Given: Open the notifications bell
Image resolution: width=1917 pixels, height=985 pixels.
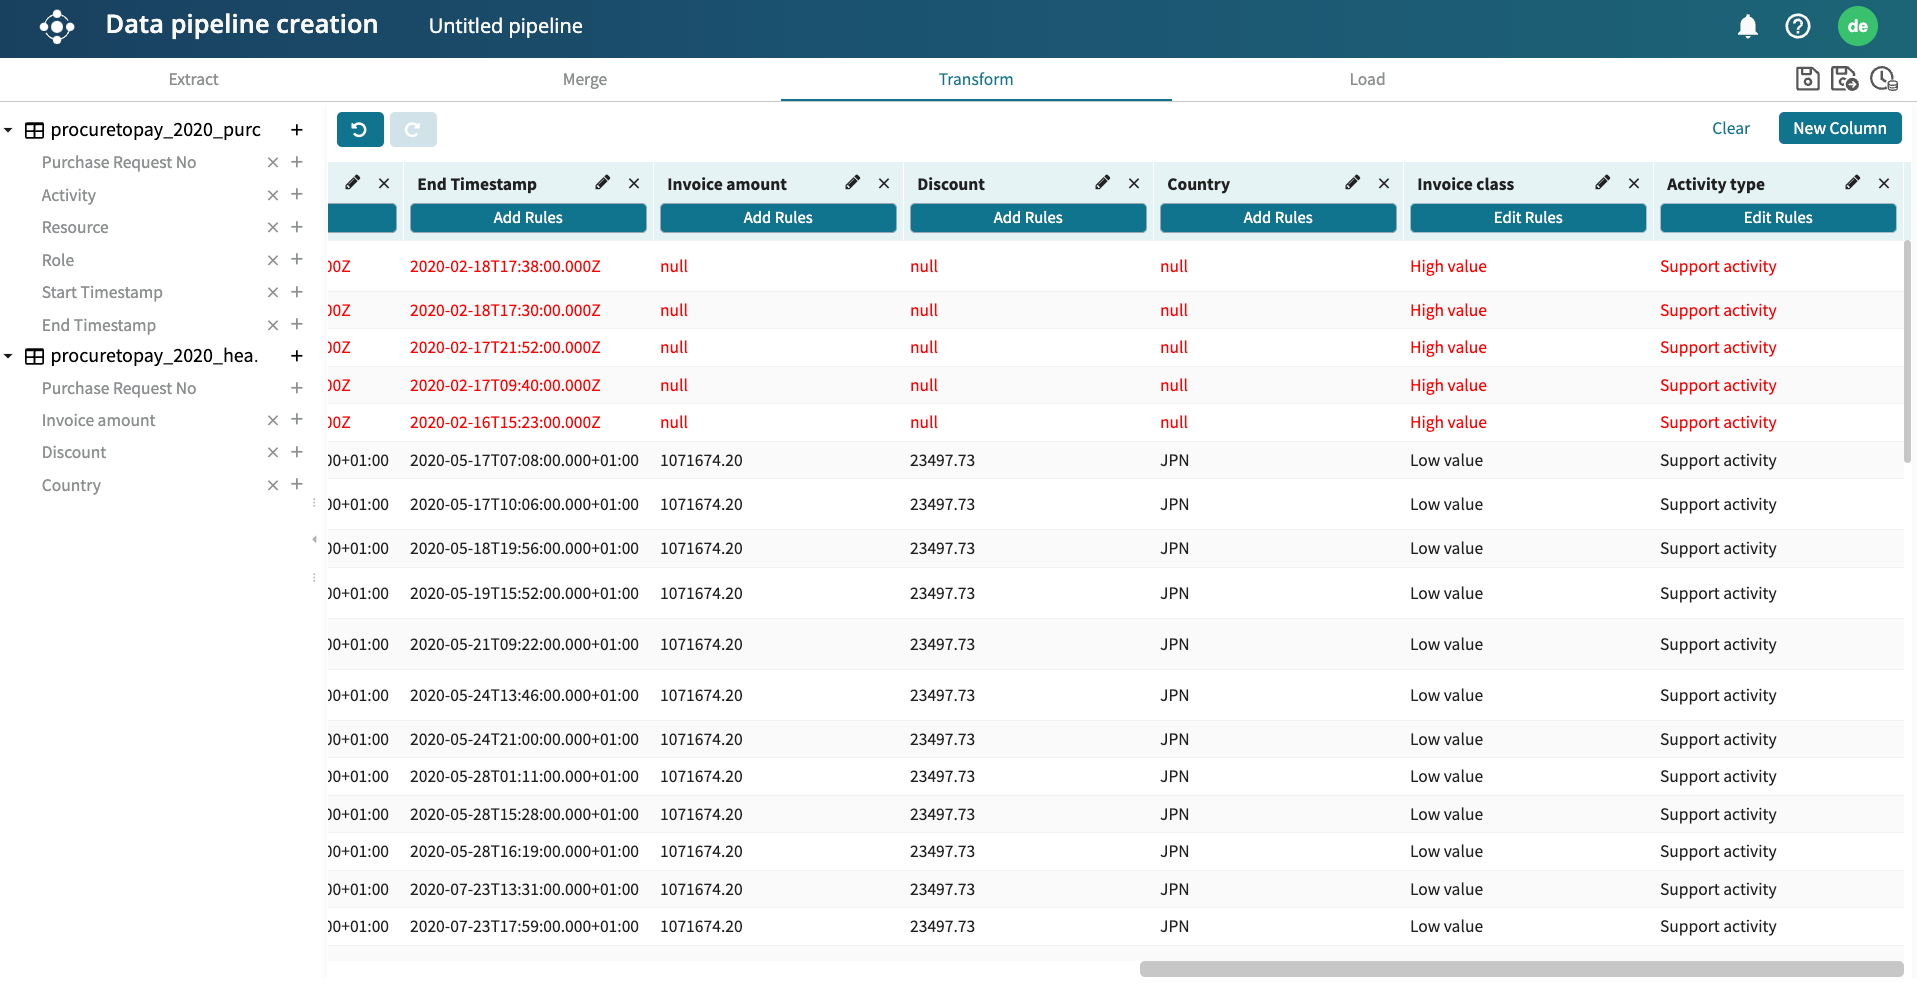Looking at the screenshot, I should (1747, 26).
